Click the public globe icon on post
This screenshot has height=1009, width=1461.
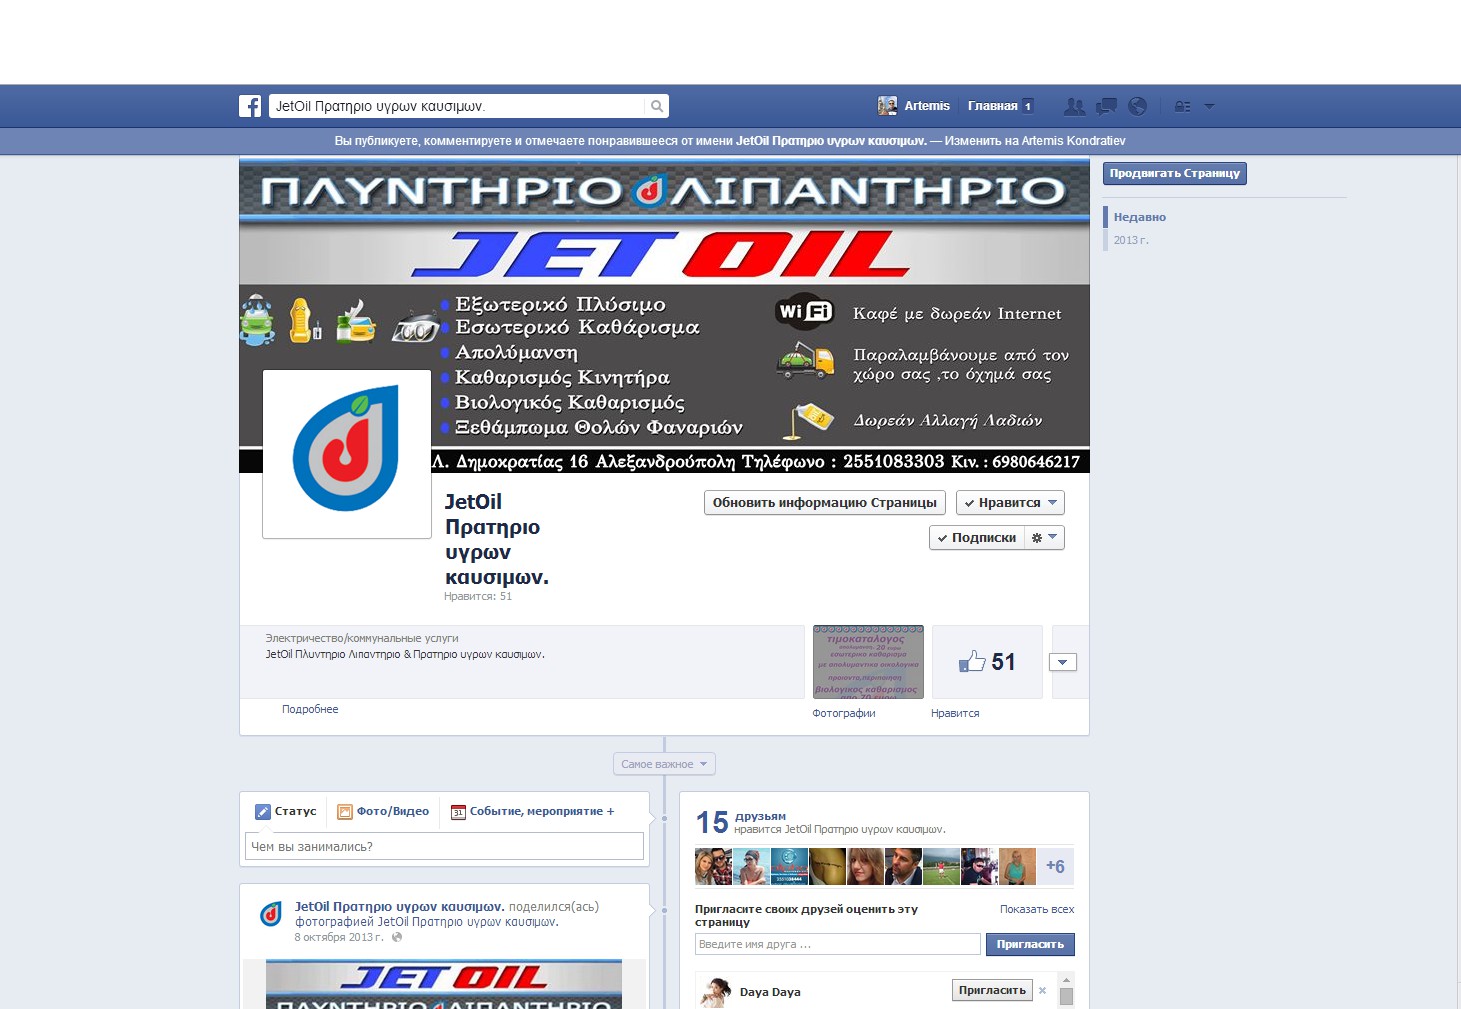pos(397,937)
